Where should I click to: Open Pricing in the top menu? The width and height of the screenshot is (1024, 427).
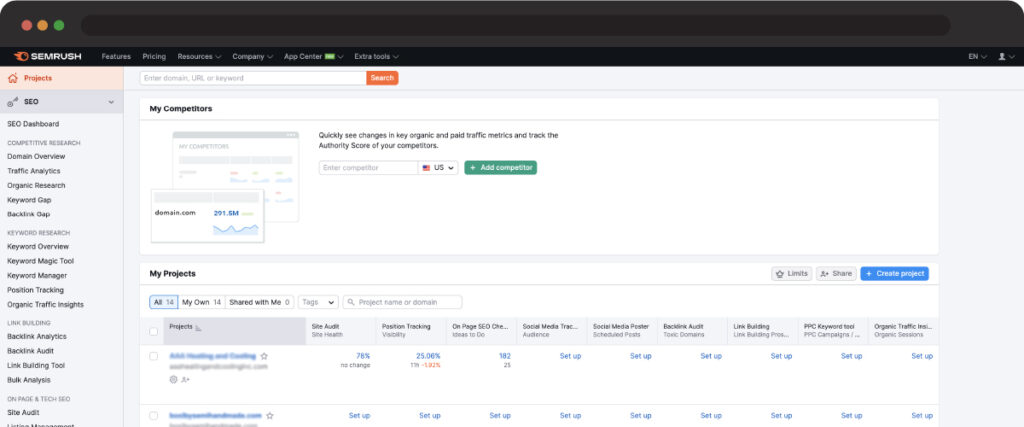tap(154, 57)
